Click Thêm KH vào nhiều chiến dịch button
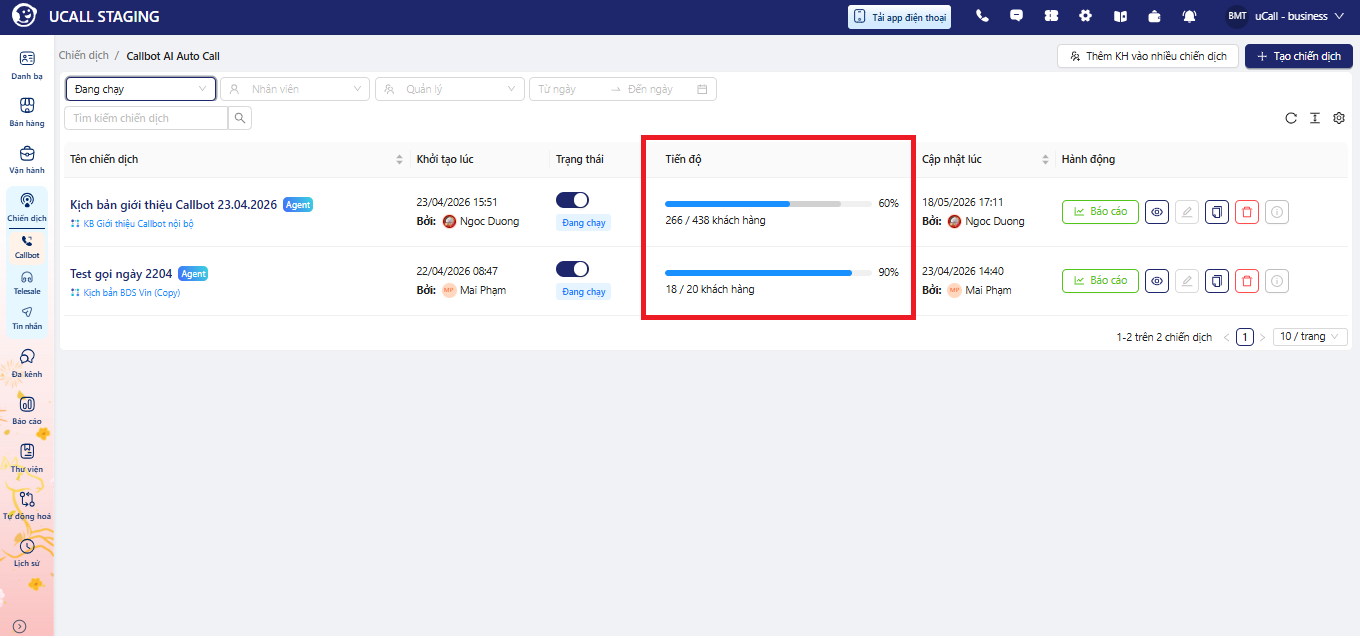1360x638 pixels. (x=1148, y=56)
